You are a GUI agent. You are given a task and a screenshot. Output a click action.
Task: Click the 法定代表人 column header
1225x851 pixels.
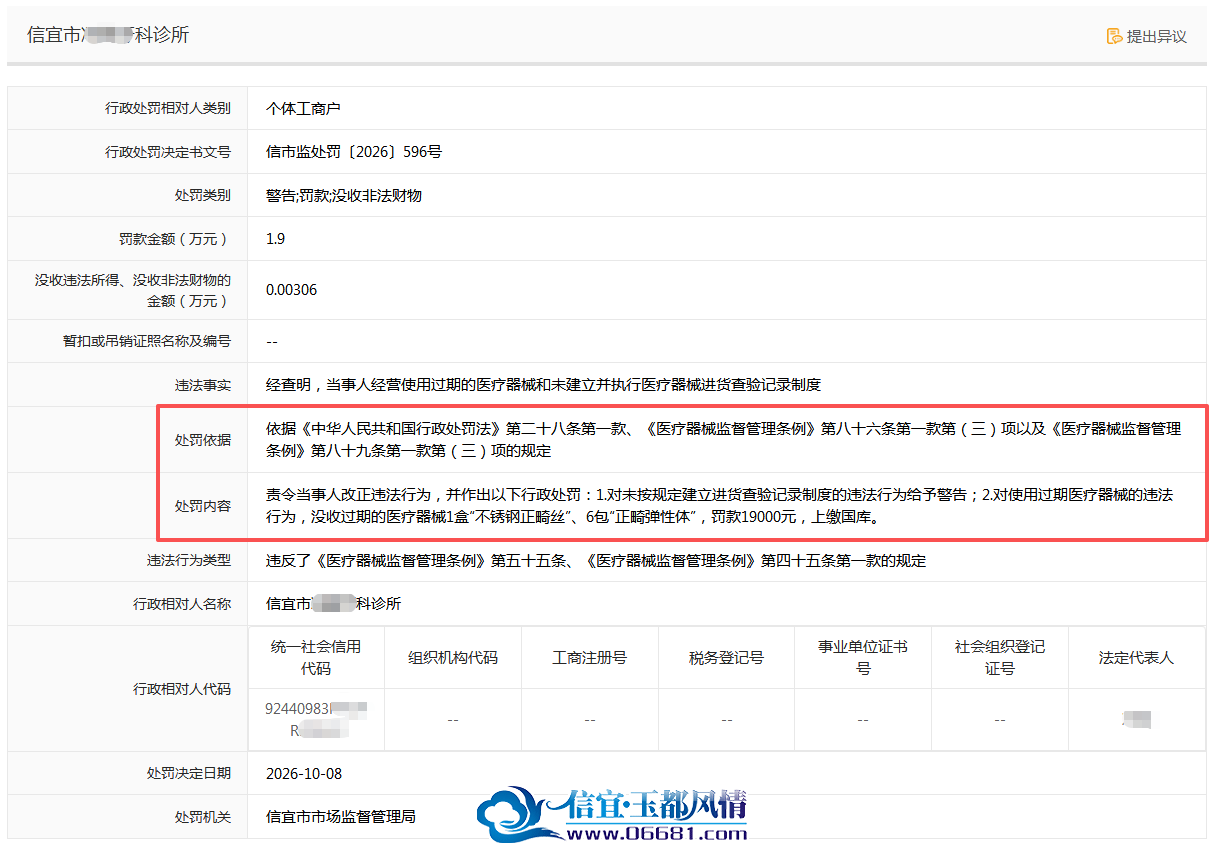tap(1137, 657)
